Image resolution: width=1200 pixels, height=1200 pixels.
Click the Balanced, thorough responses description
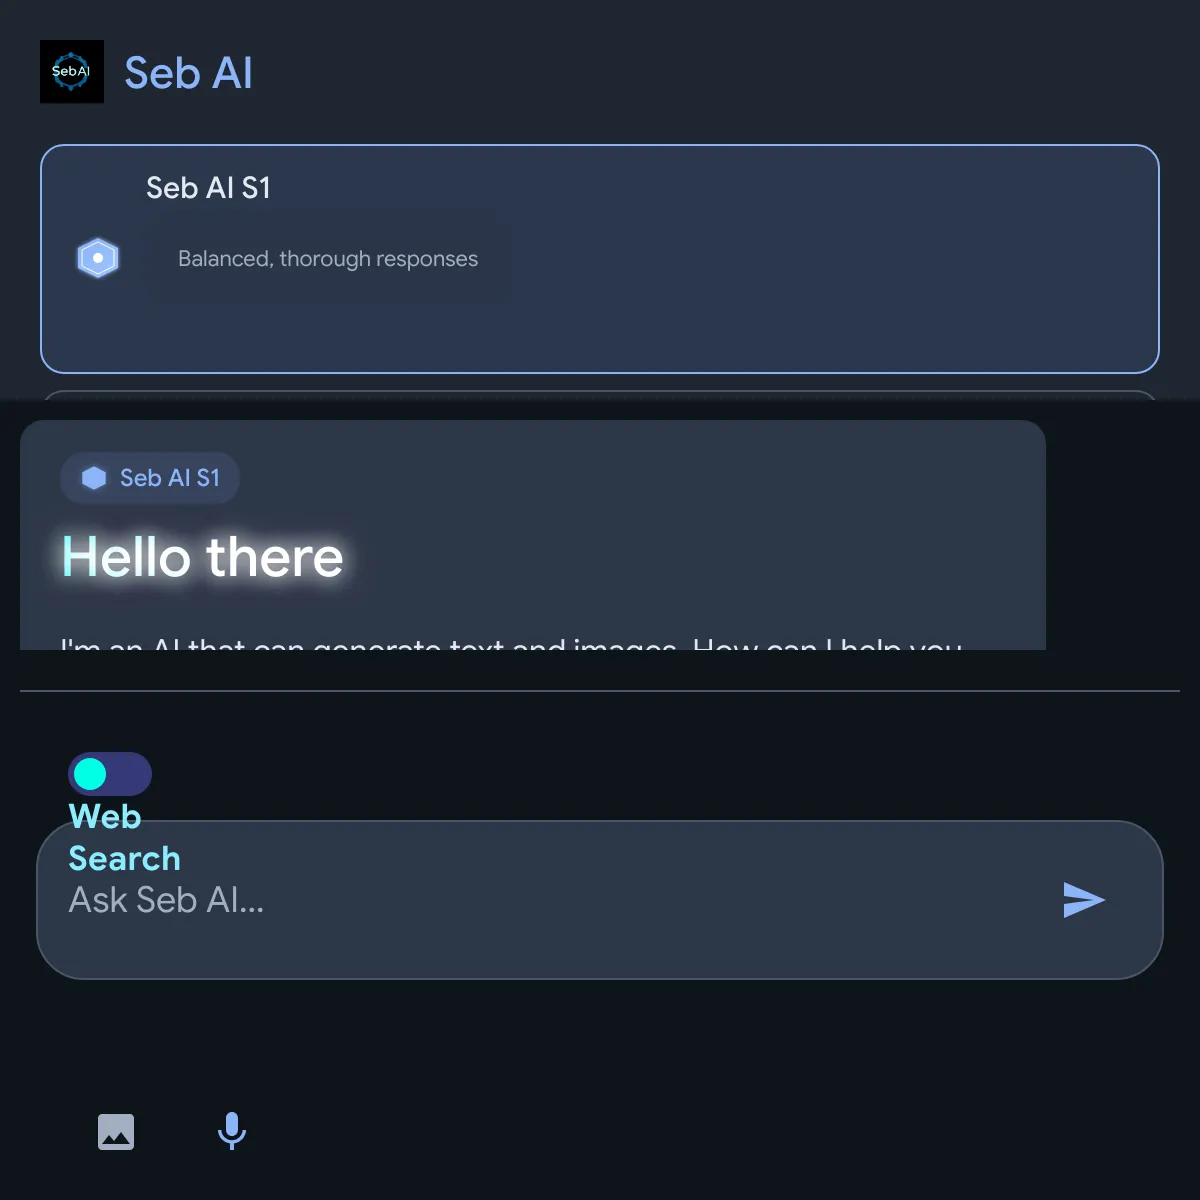328,259
